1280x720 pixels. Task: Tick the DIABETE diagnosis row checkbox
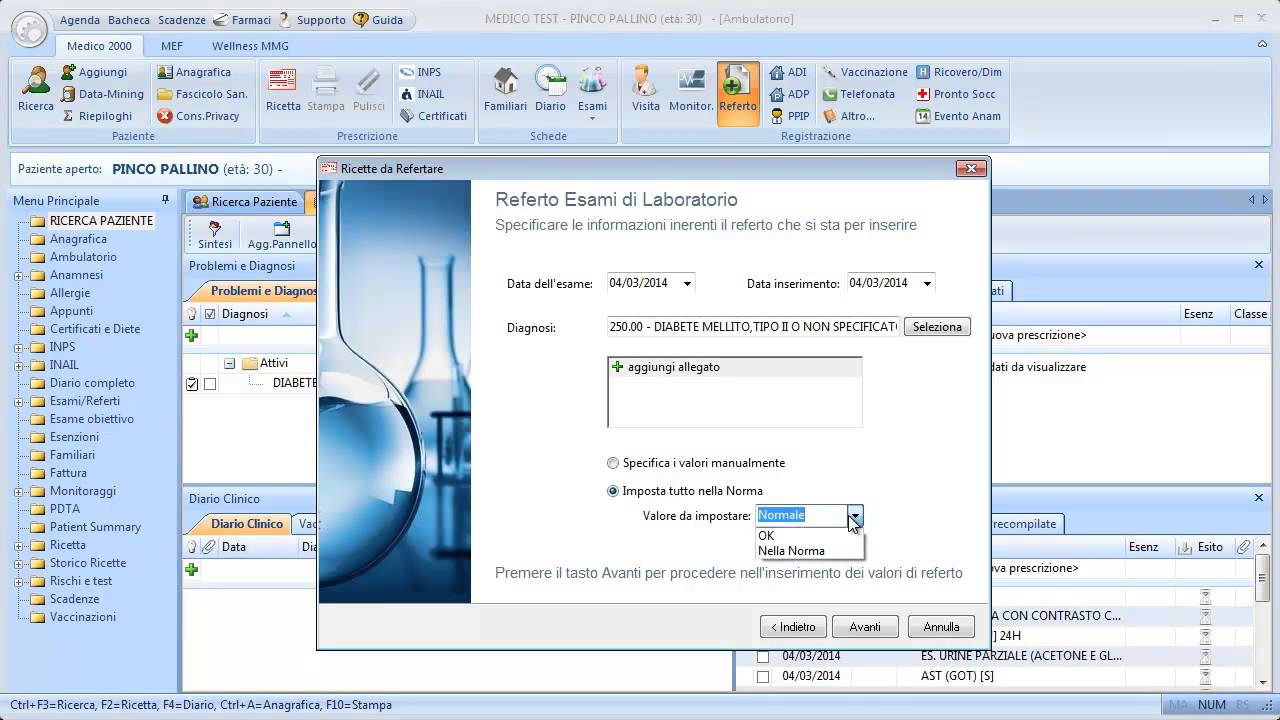point(210,383)
